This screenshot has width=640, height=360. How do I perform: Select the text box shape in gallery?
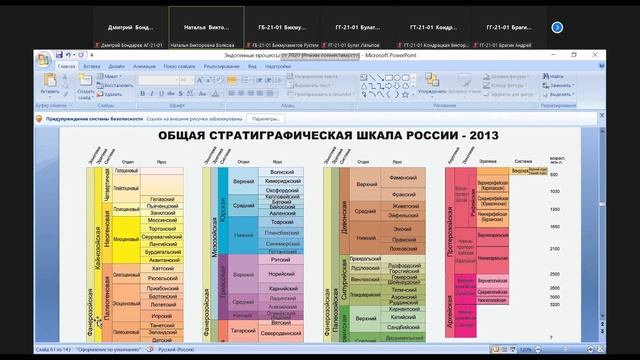363,77
